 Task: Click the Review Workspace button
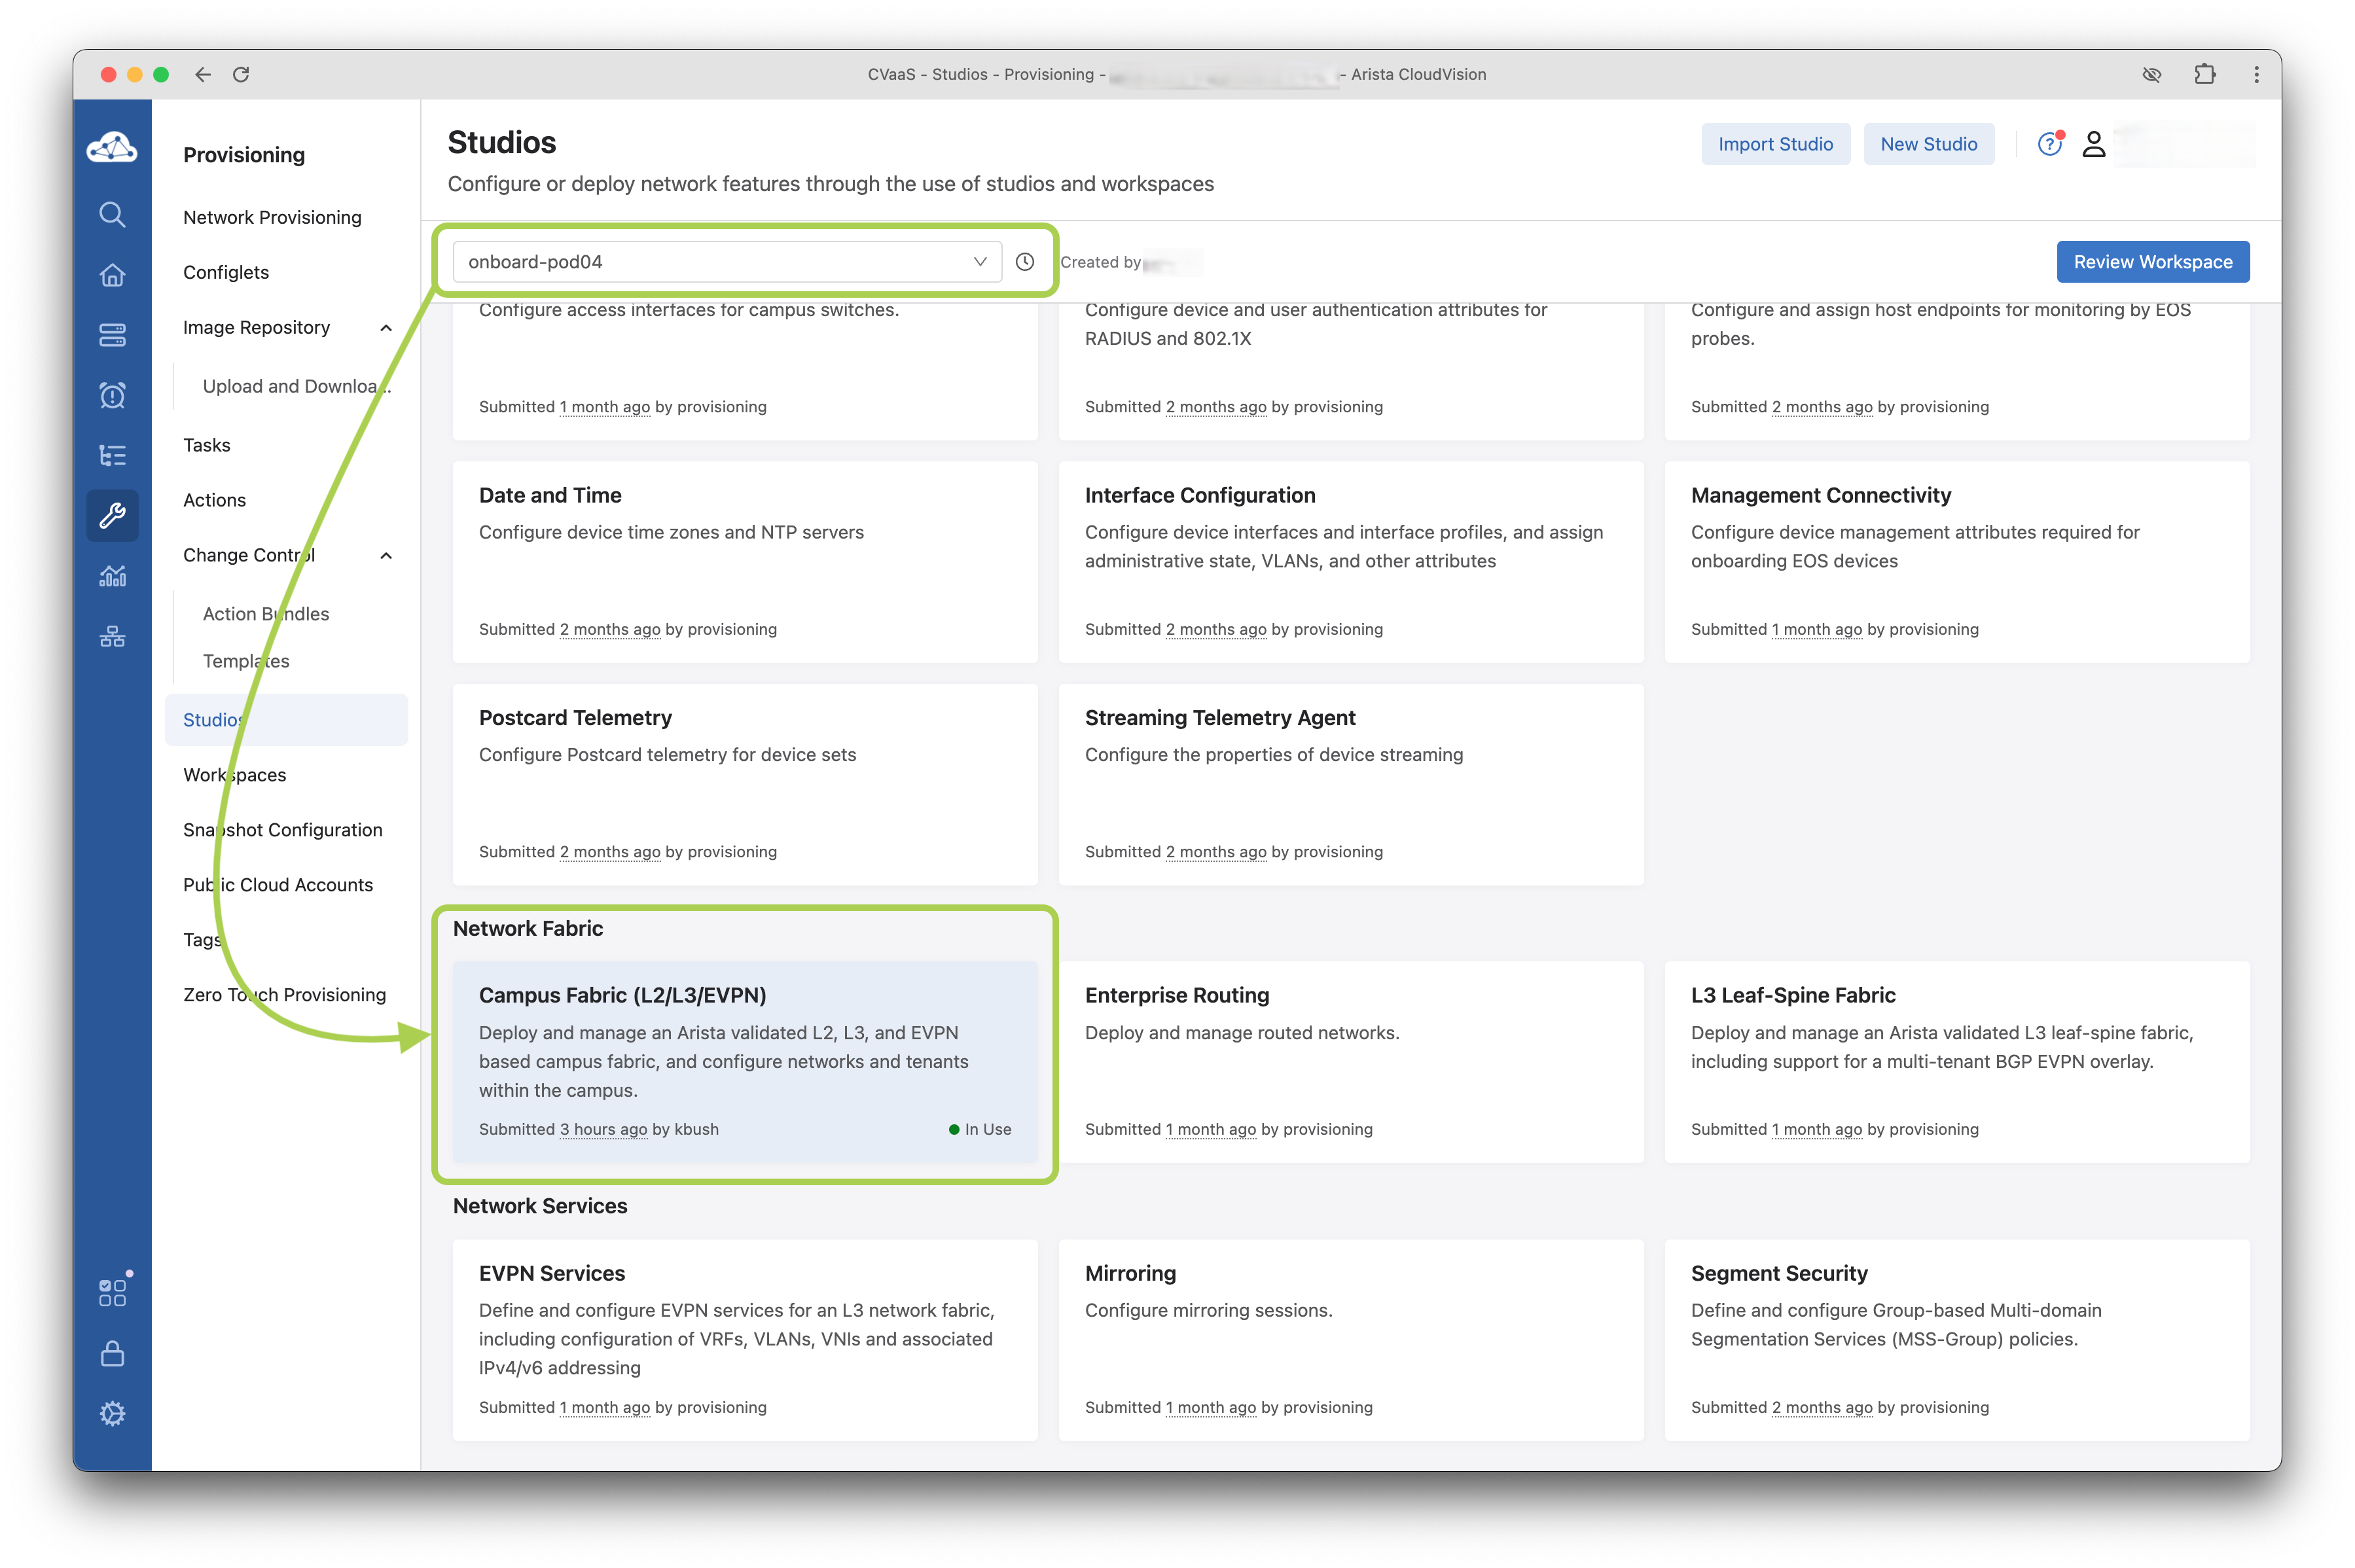point(2152,262)
